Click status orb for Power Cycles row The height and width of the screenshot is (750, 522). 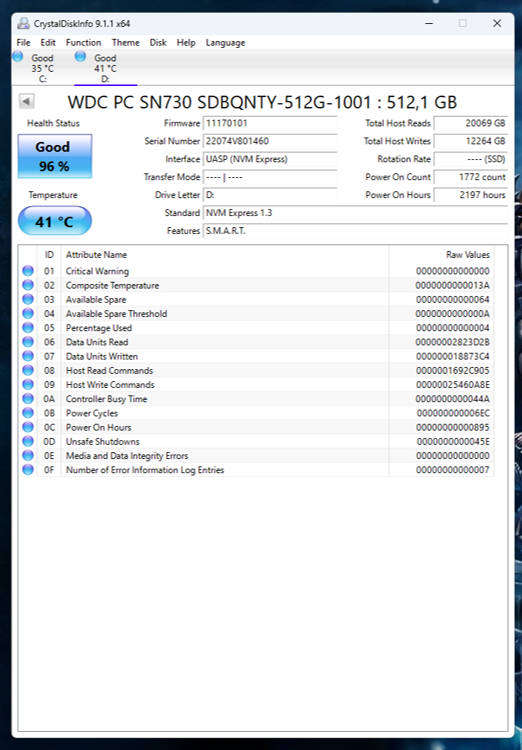tap(28, 413)
